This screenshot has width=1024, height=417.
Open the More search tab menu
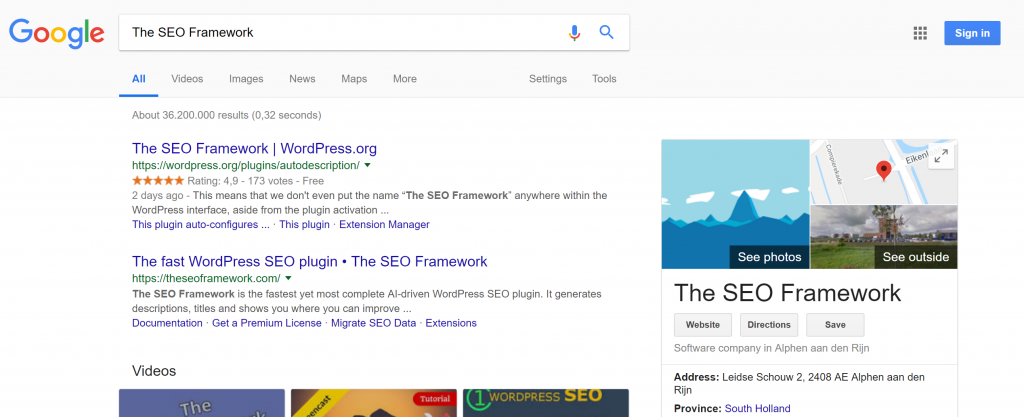coord(405,79)
